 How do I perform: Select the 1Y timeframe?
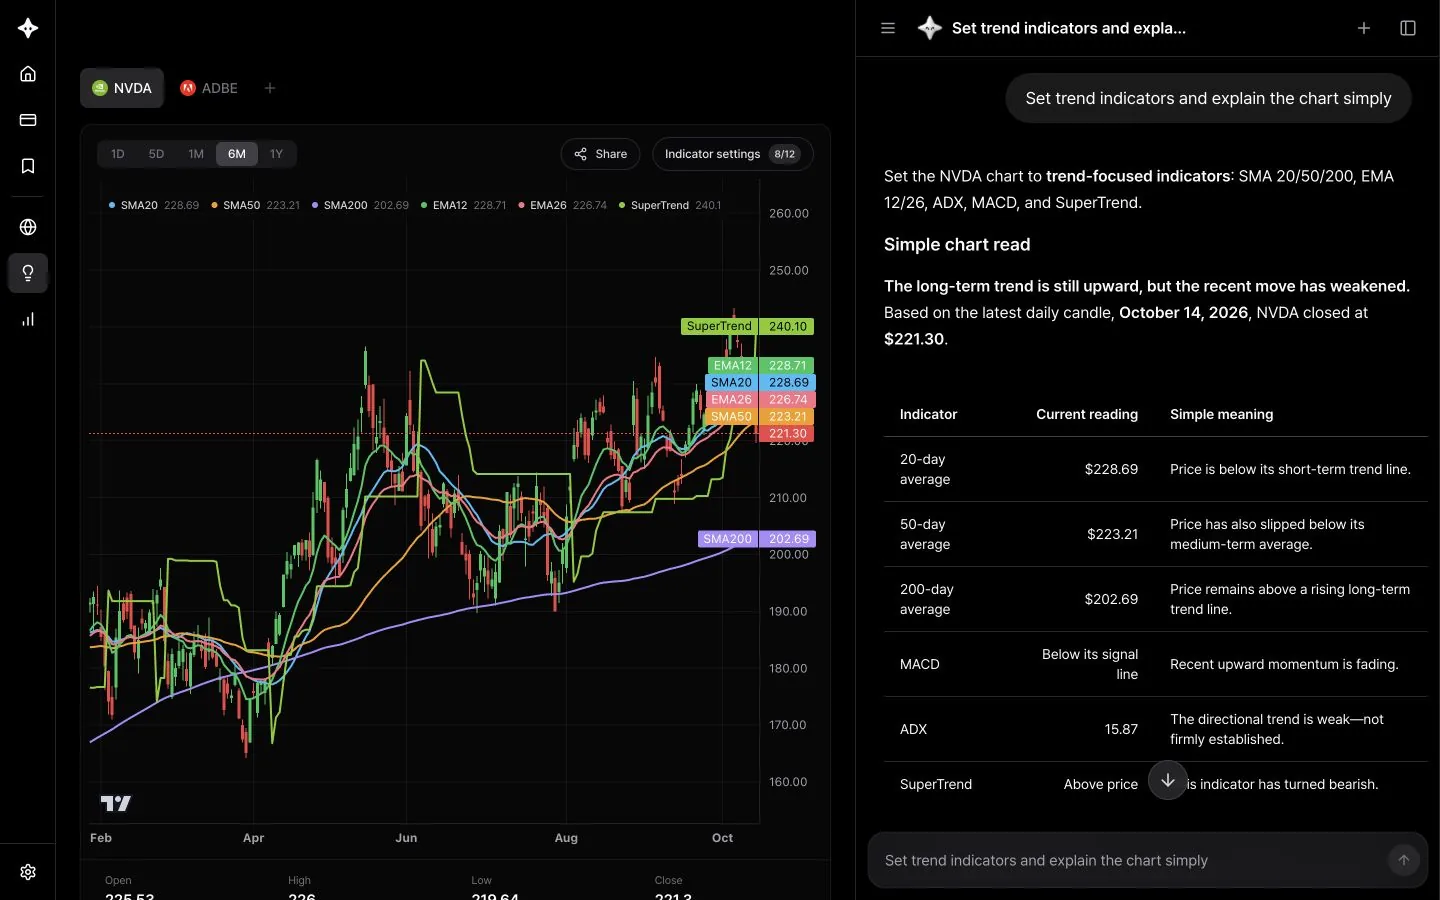[277, 154]
